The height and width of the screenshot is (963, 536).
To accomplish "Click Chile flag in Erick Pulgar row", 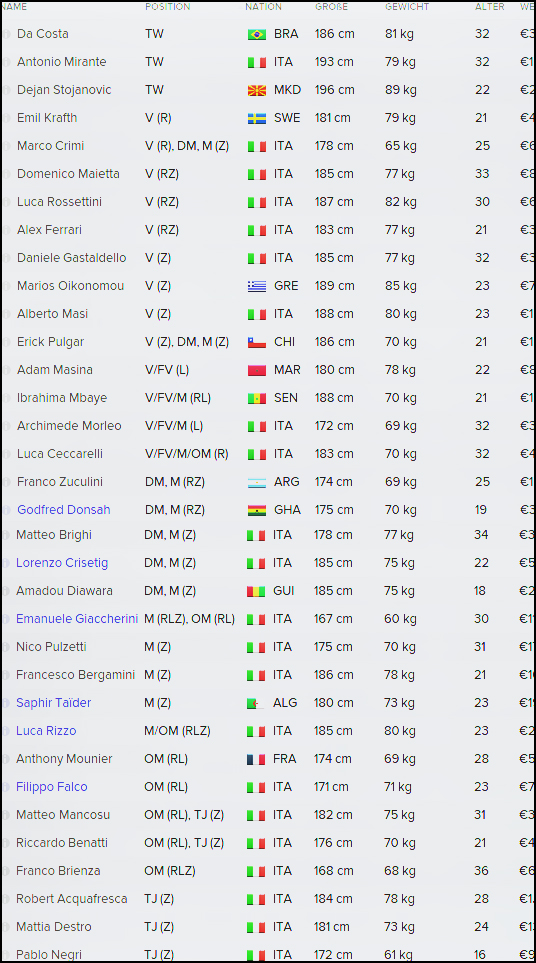I will click(x=257, y=342).
